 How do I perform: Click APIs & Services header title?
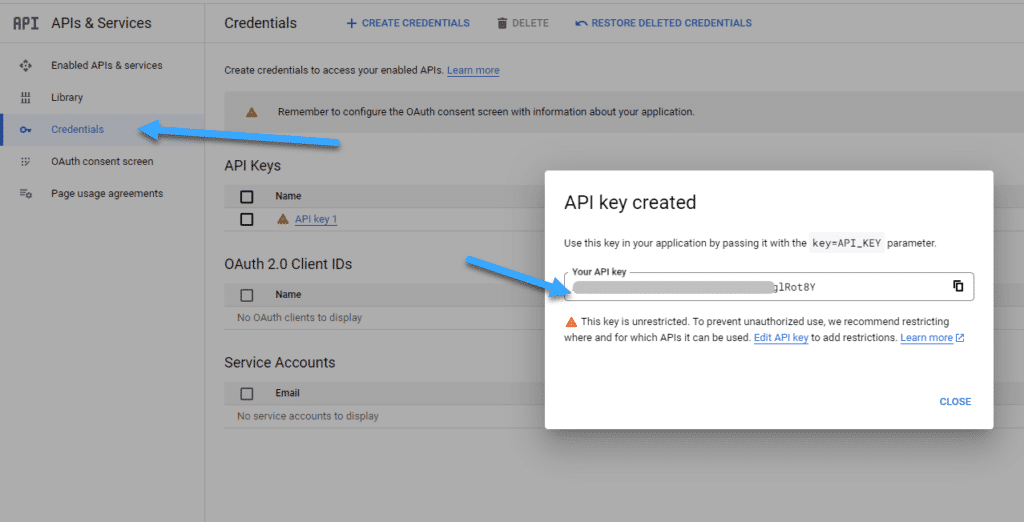tap(101, 23)
